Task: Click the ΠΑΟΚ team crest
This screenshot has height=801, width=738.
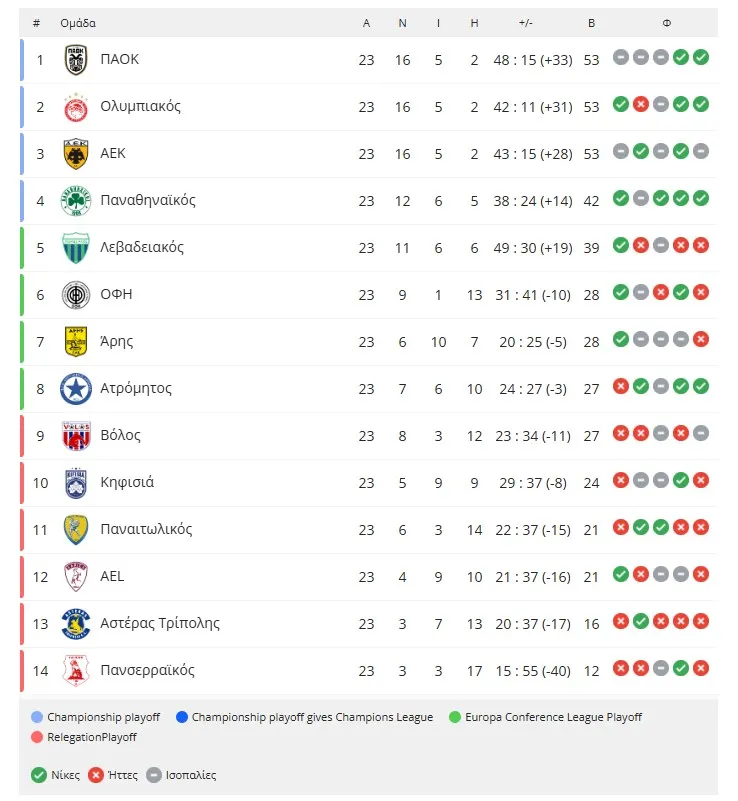Action: click(x=76, y=60)
